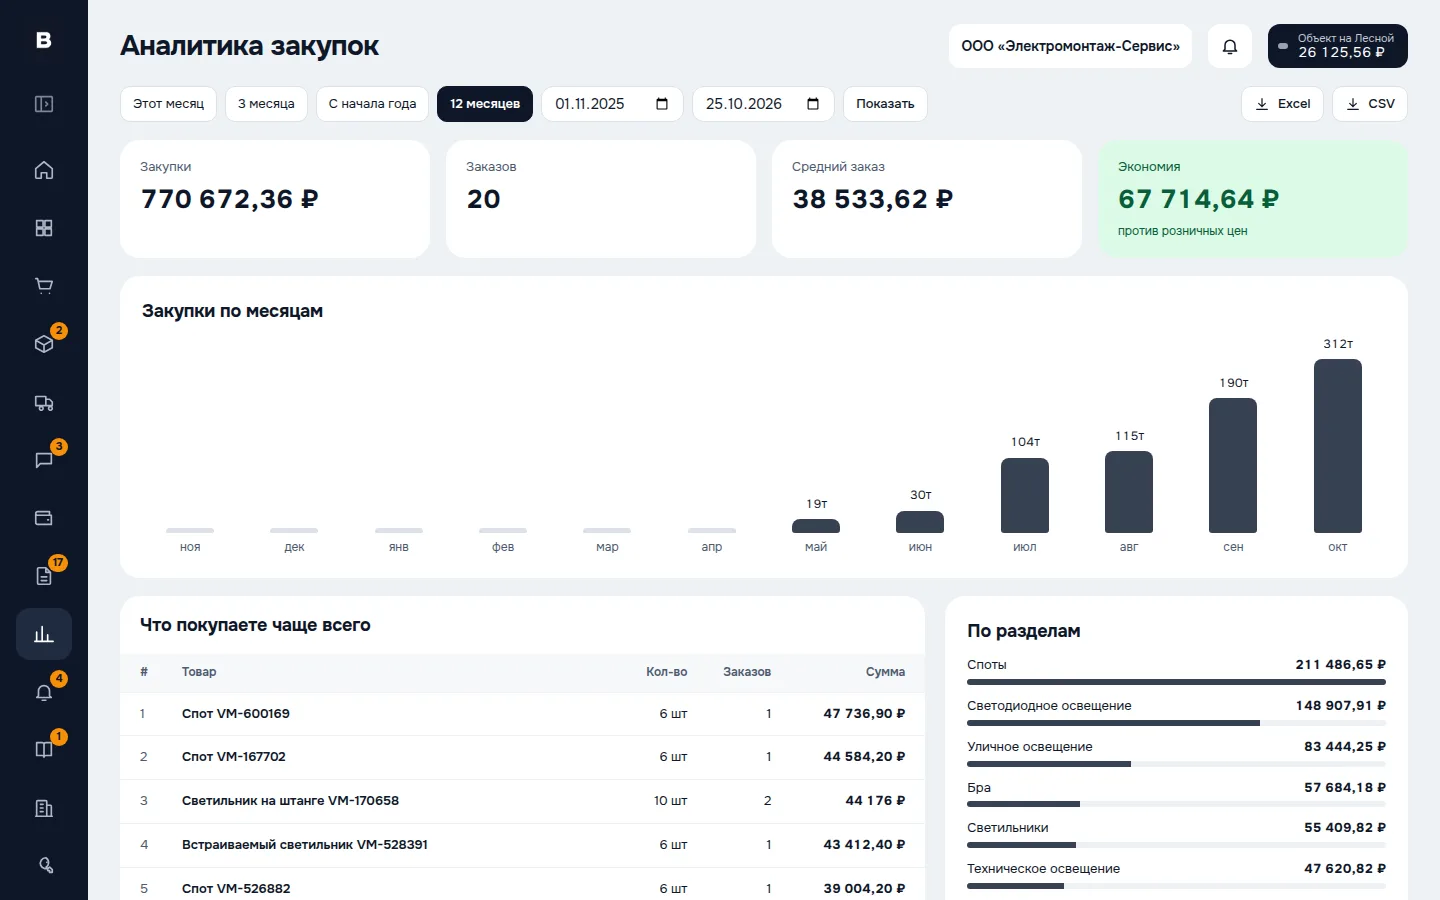Viewport: 1440px width, 900px height.
Task: Click the B logo in sidebar
Action: pos(44,40)
